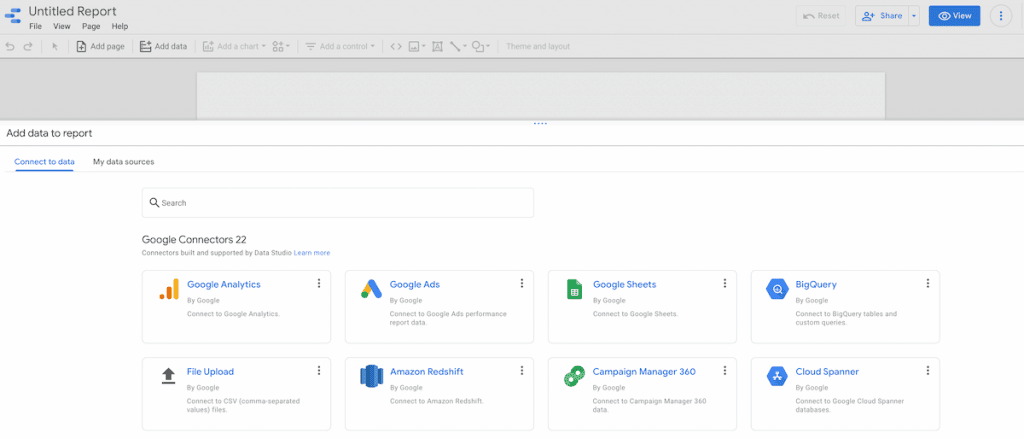Open the shape tool dropdown

(481, 46)
